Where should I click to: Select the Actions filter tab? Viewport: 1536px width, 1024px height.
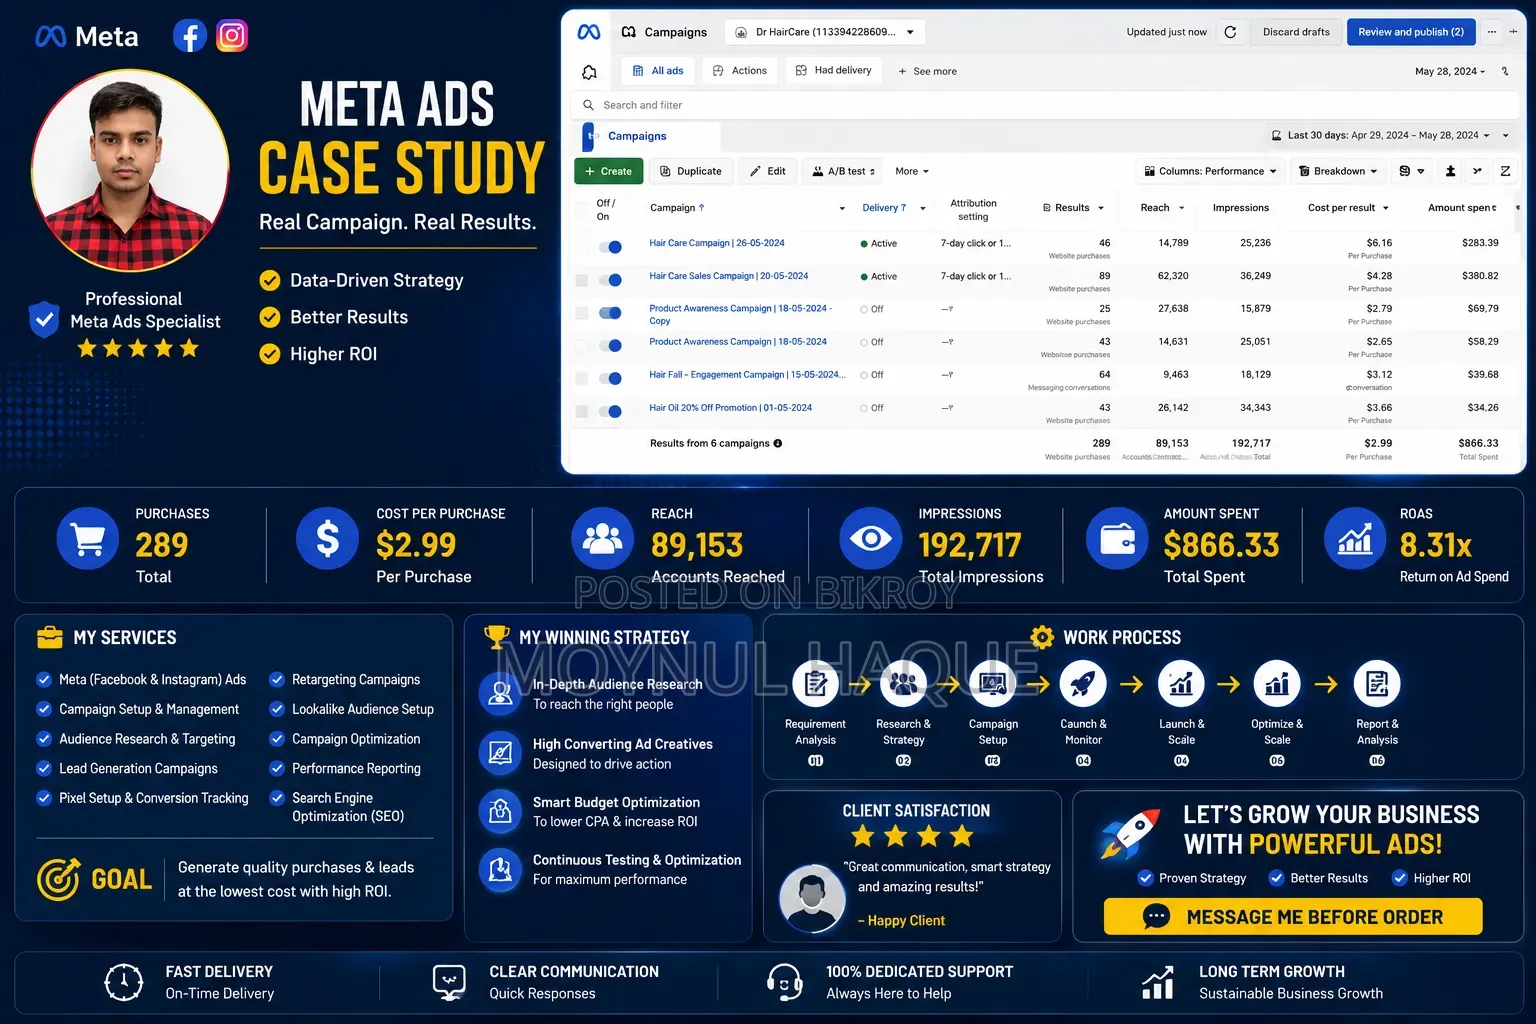point(740,70)
